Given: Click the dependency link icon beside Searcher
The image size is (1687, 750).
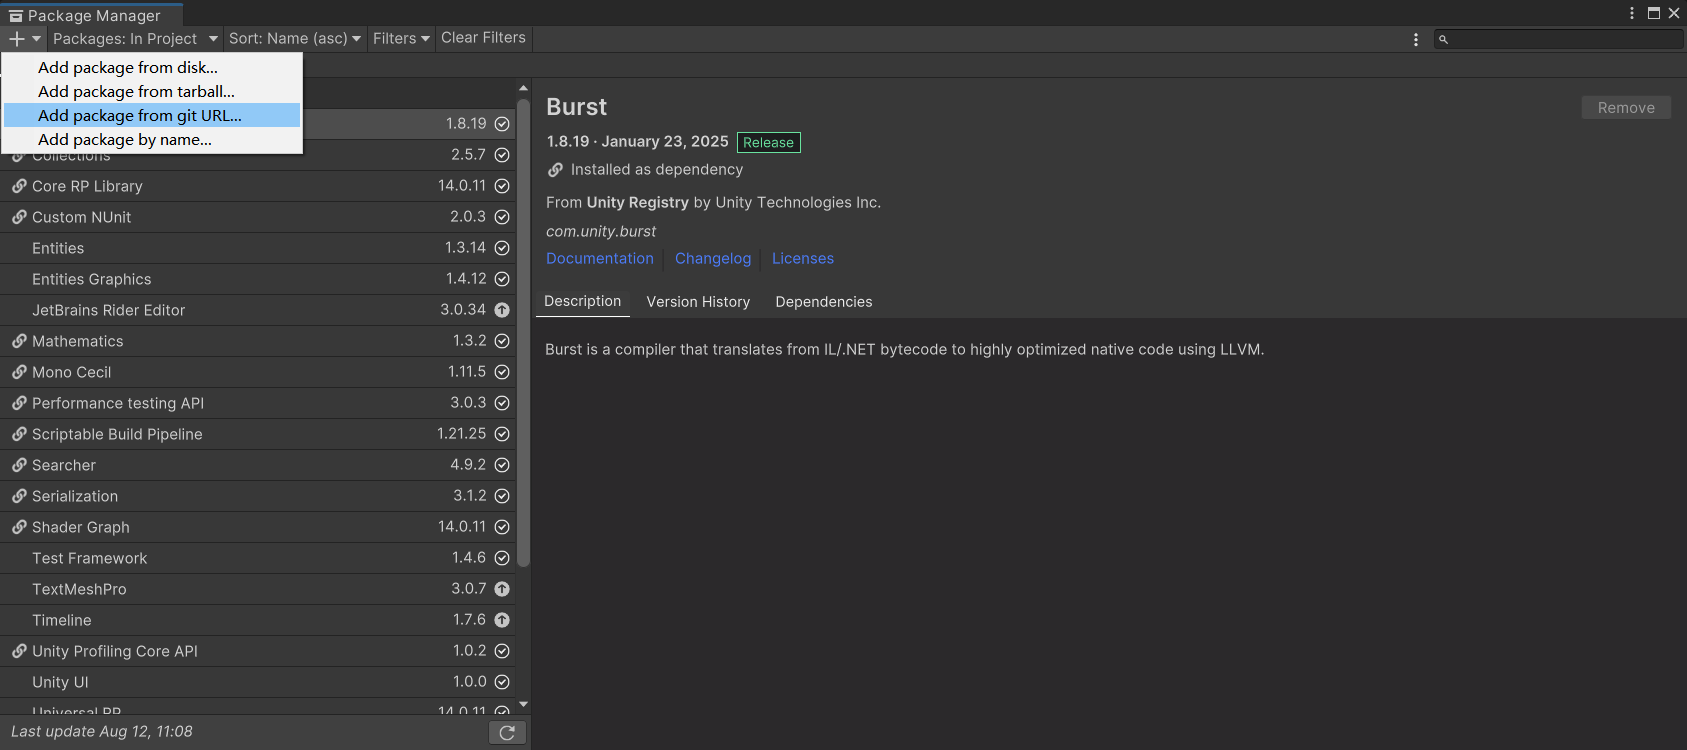Looking at the screenshot, I should (x=19, y=465).
